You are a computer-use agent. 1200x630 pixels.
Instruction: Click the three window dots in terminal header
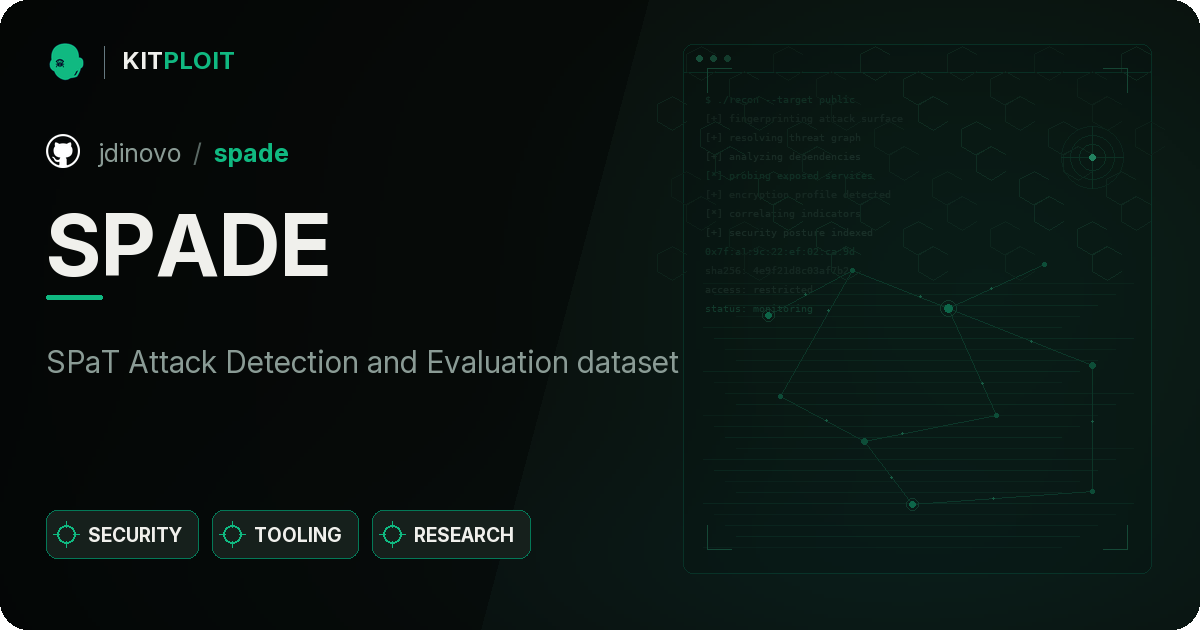click(x=713, y=59)
